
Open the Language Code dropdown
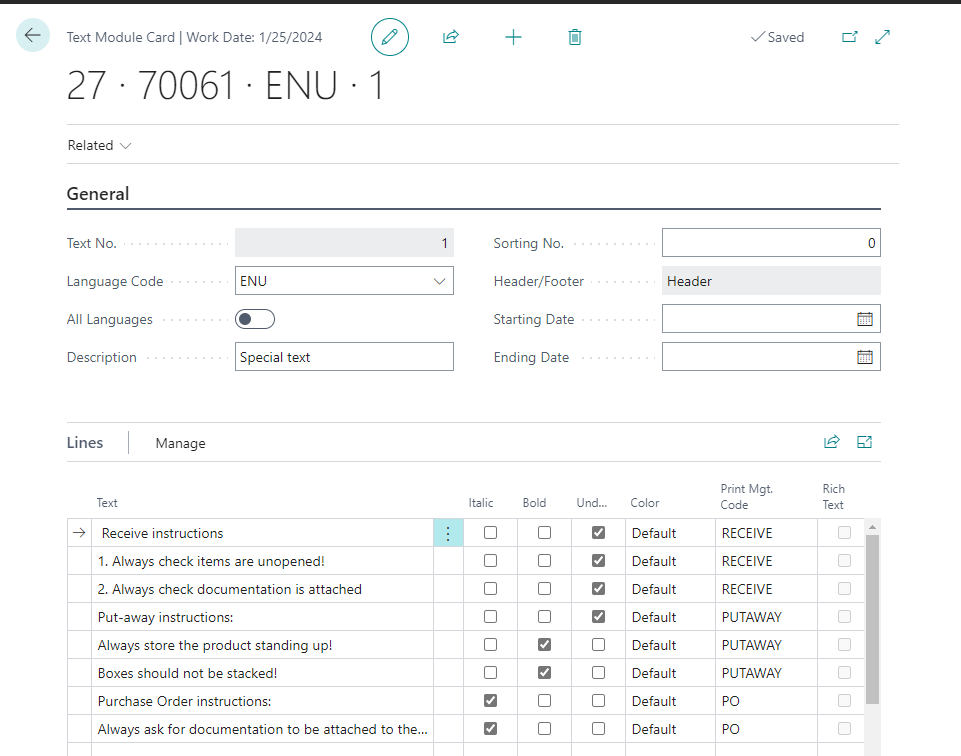[x=439, y=281]
